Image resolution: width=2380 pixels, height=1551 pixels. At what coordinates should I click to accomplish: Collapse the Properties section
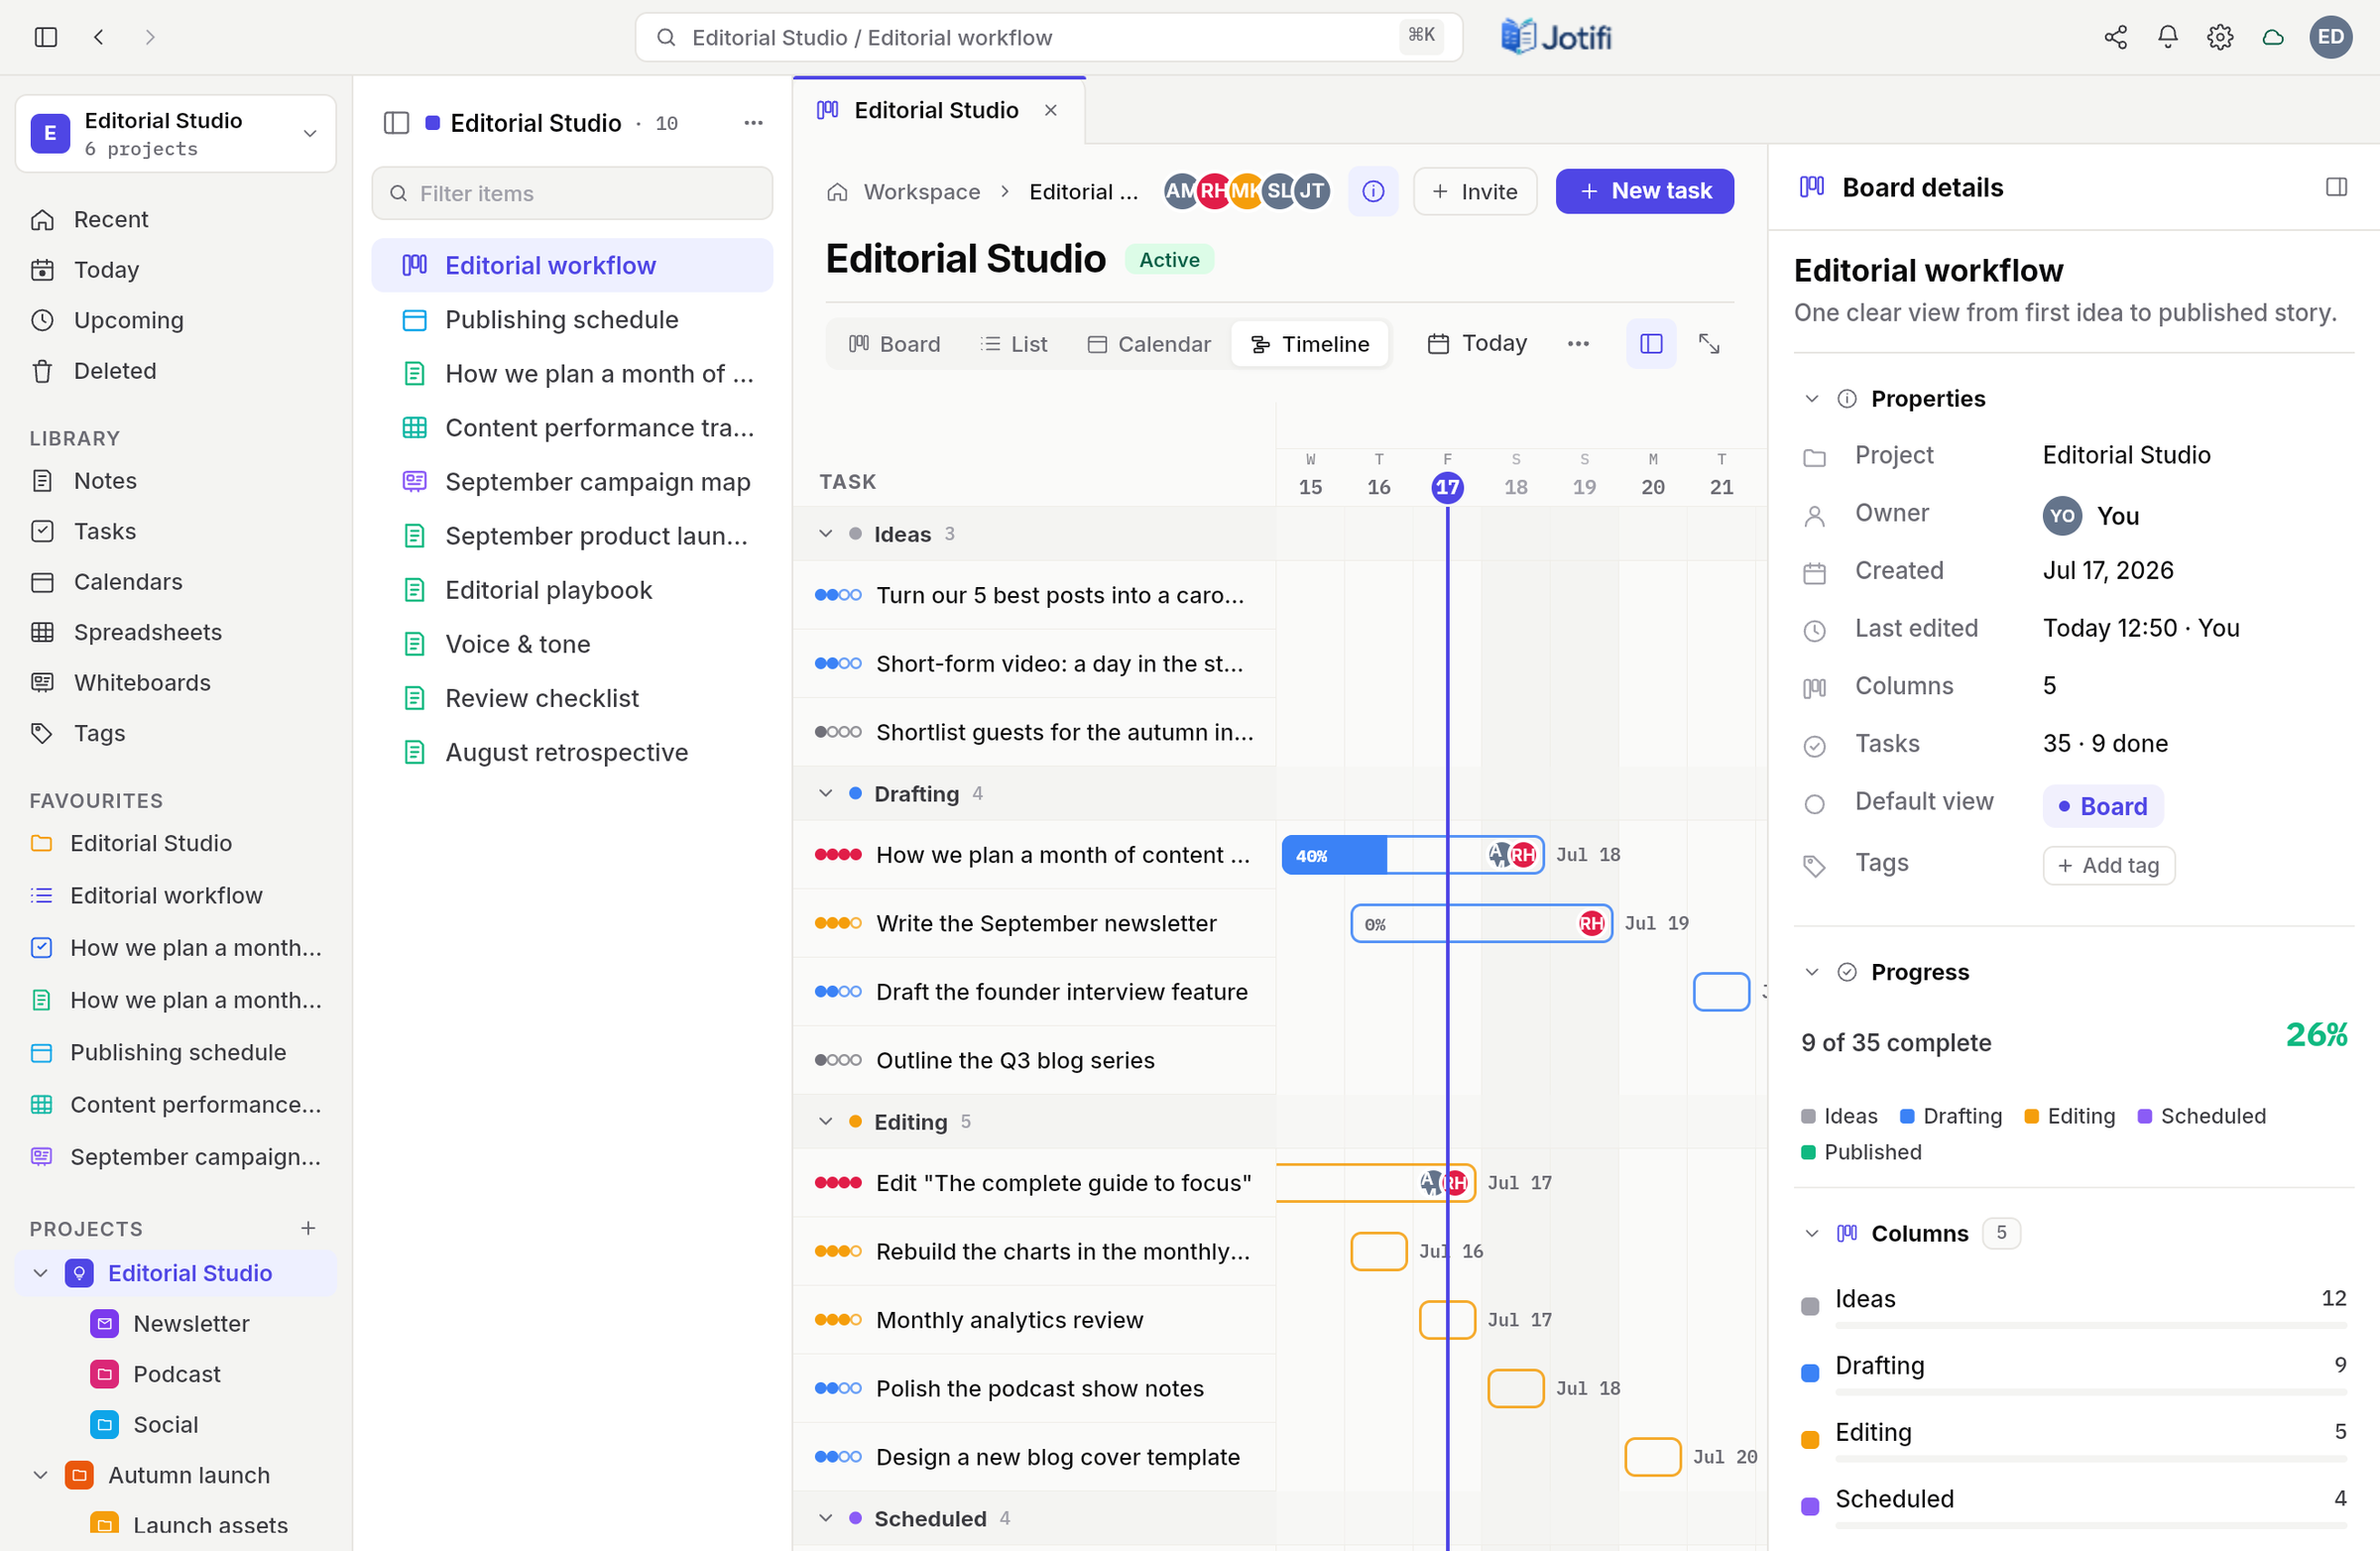(1811, 399)
